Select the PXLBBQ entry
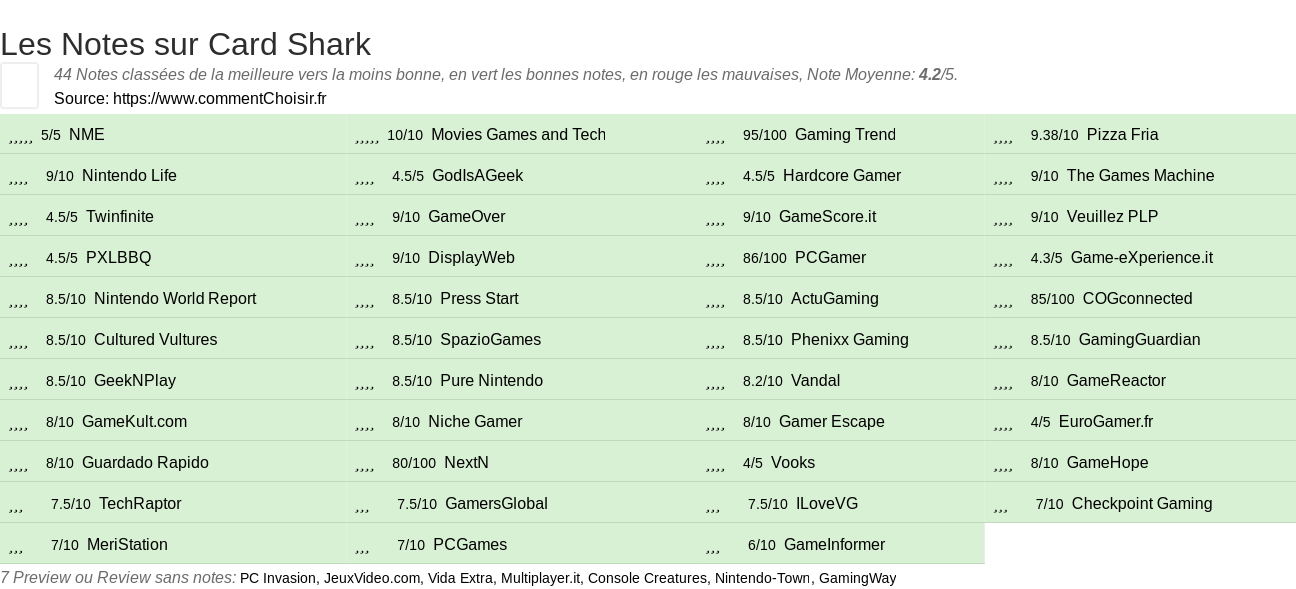 (x=173, y=257)
